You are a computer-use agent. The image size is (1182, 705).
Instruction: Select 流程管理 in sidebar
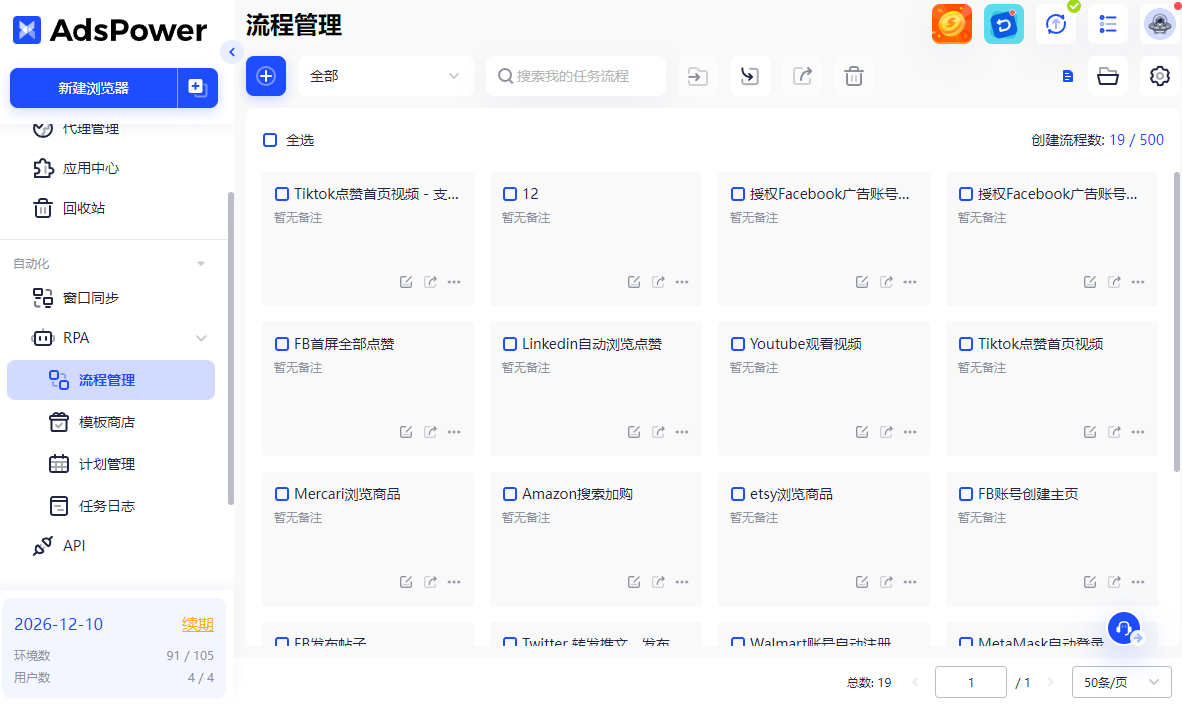pos(111,380)
